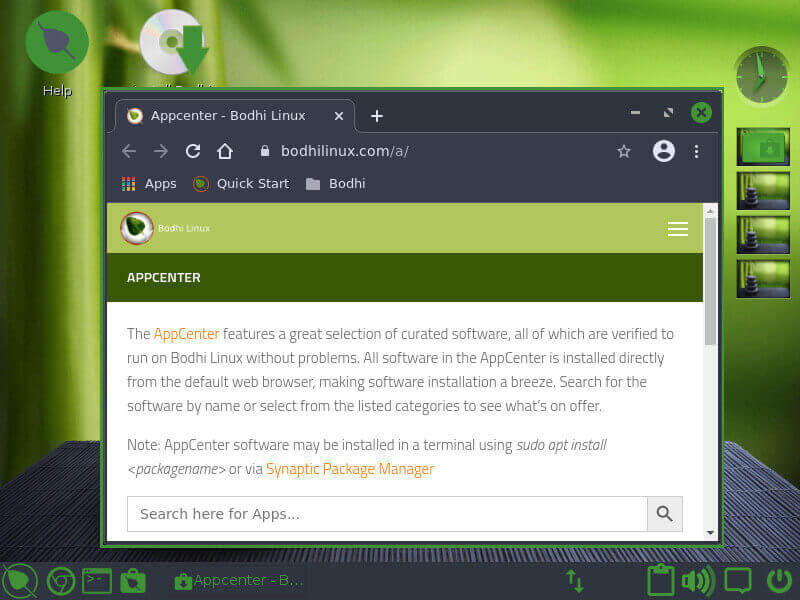Image resolution: width=800 pixels, height=600 pixels.
Task: Click the page scrollbar up arrow
Action: (x=710, y=210)
